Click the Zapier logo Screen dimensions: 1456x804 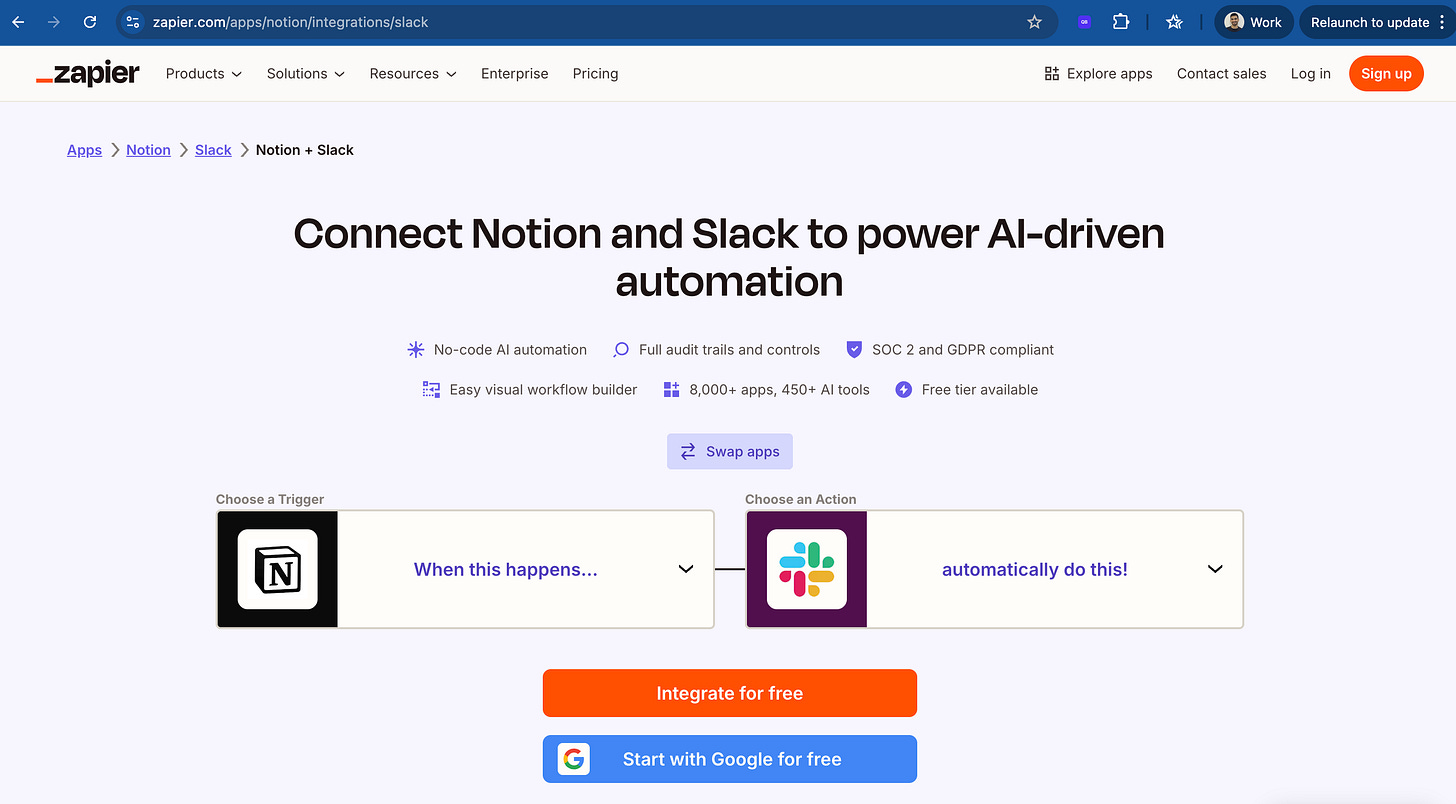tap(88, 74)
